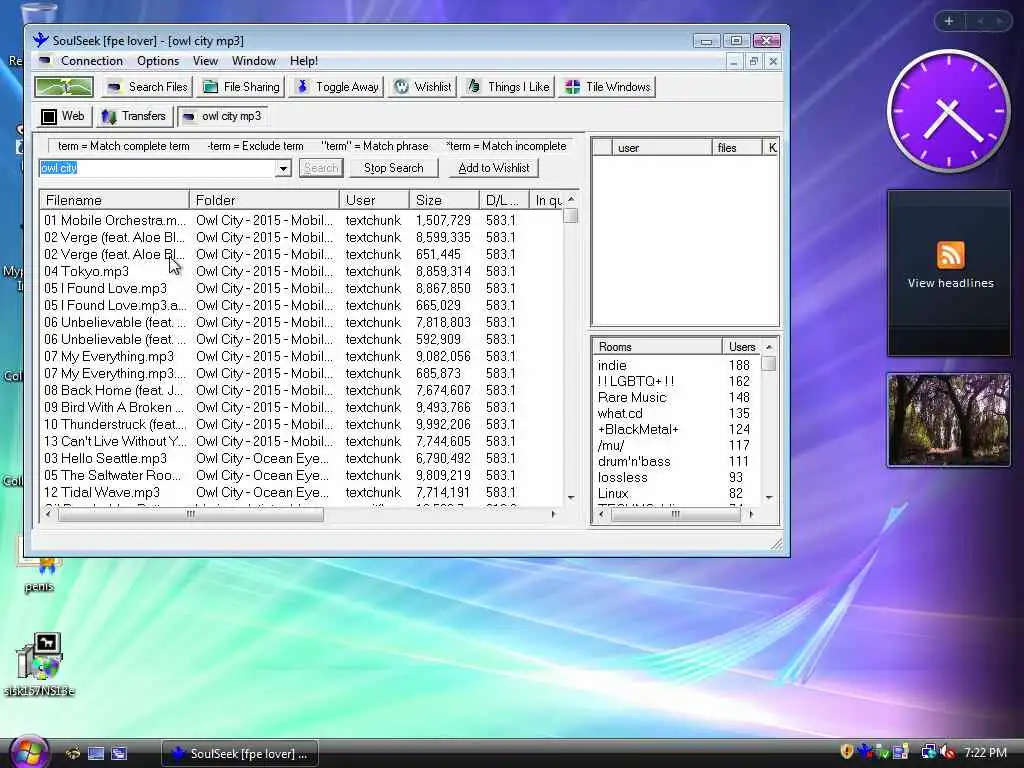Select the what.cd room
Screen dimensions: 1024x768
click(x=620, y=413)
